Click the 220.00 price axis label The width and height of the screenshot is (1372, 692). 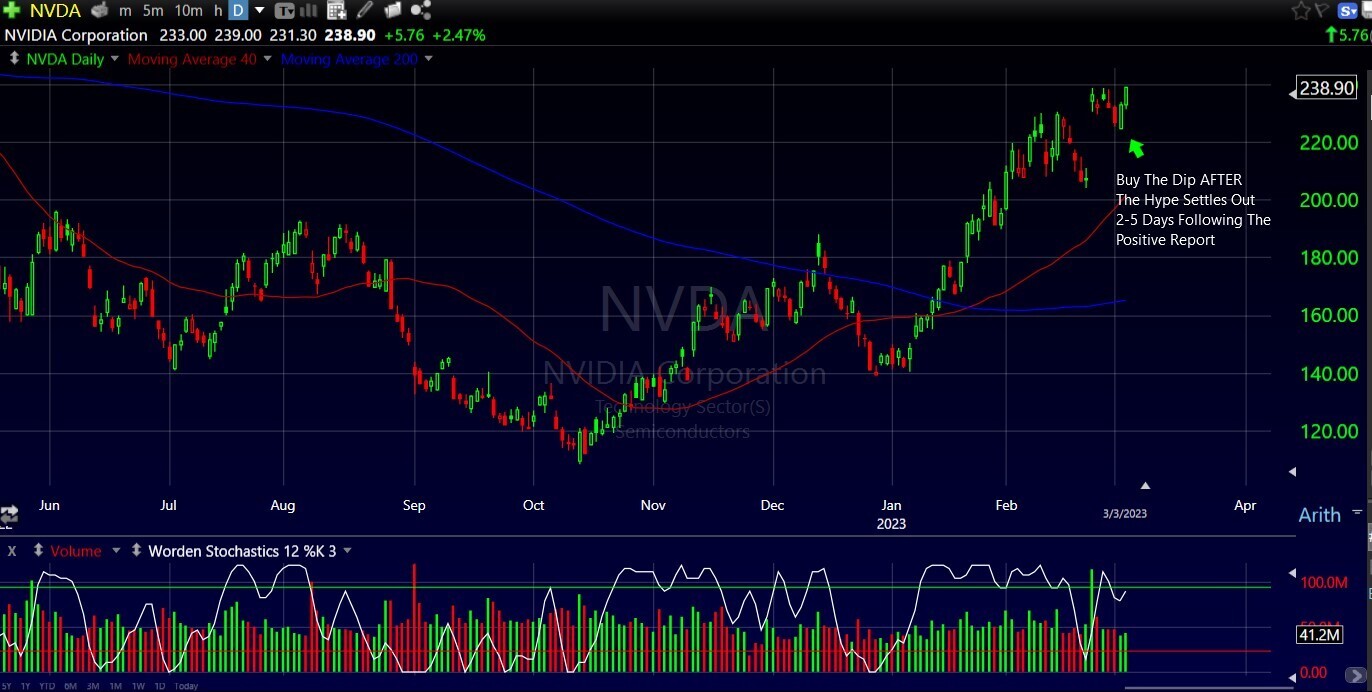[1329, 143]
